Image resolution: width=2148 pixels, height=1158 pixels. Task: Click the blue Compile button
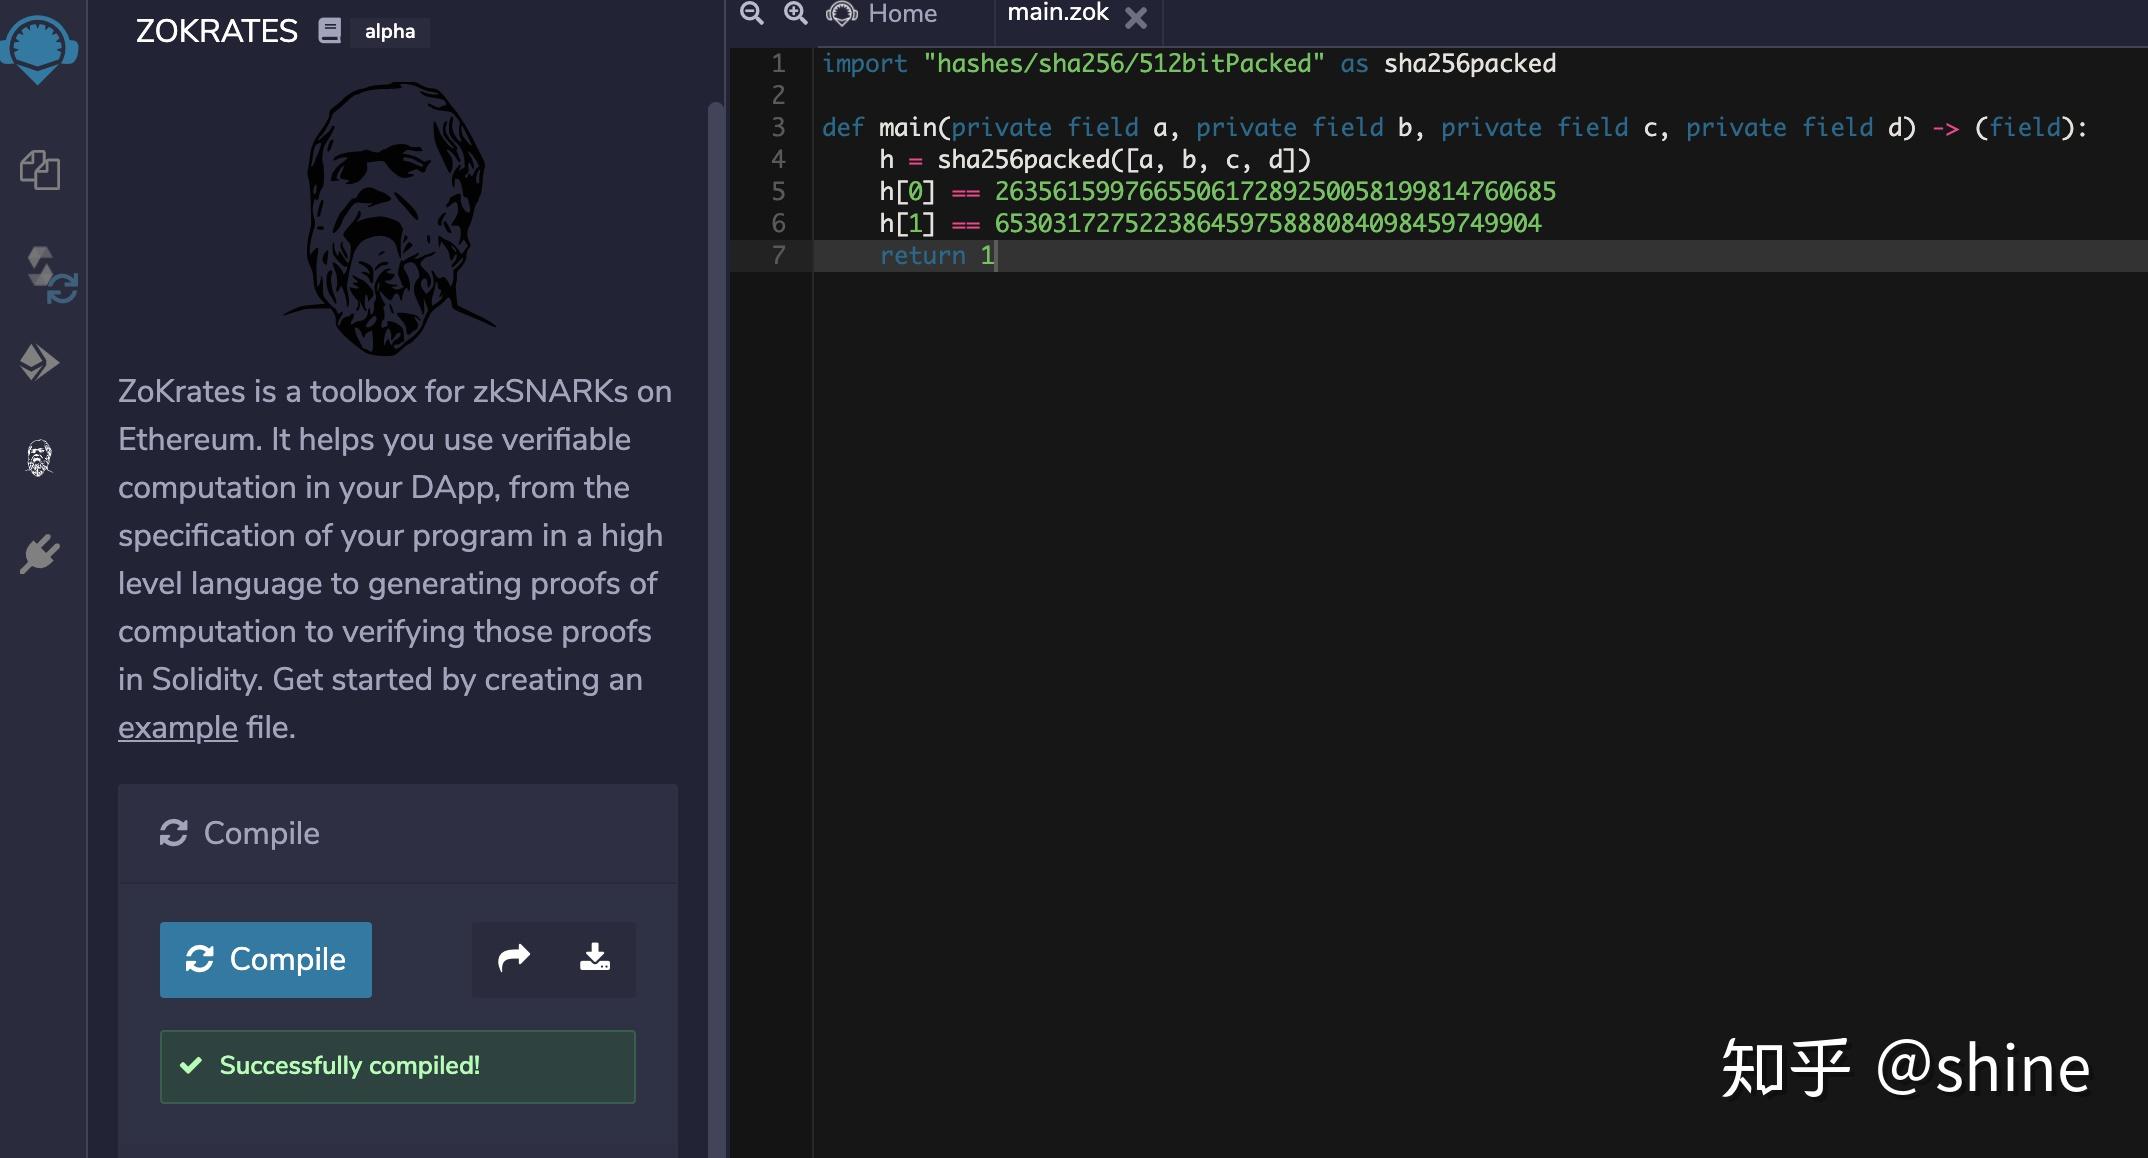(266, 960)
